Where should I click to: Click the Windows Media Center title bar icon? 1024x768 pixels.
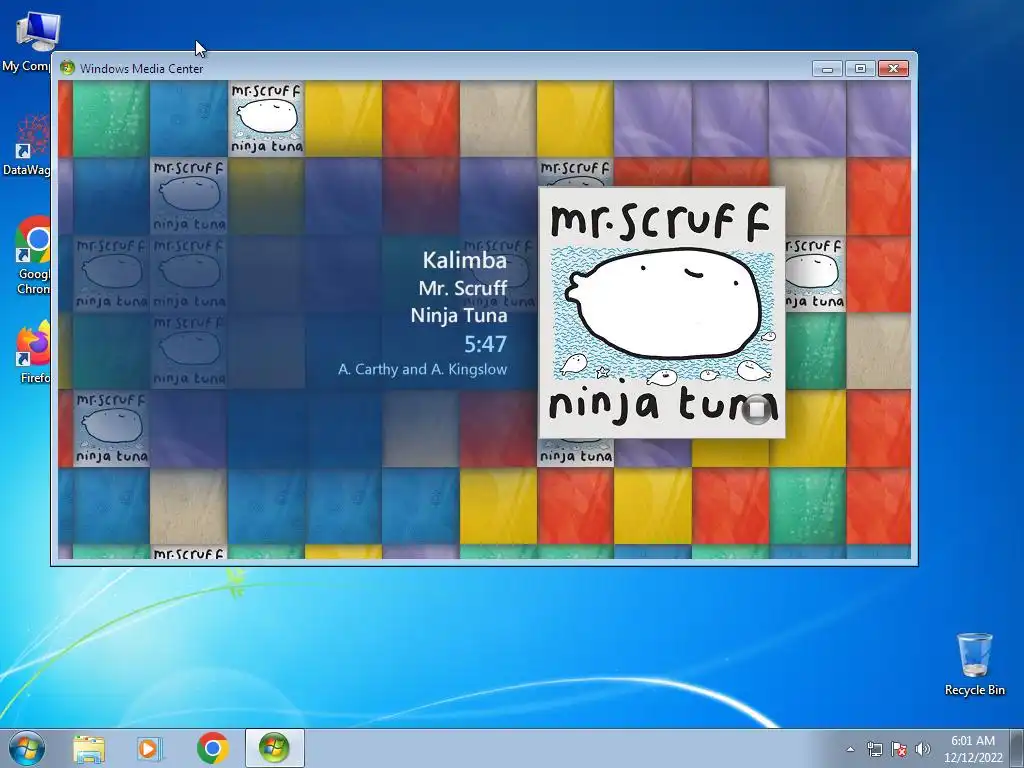(x=67, y=68)
